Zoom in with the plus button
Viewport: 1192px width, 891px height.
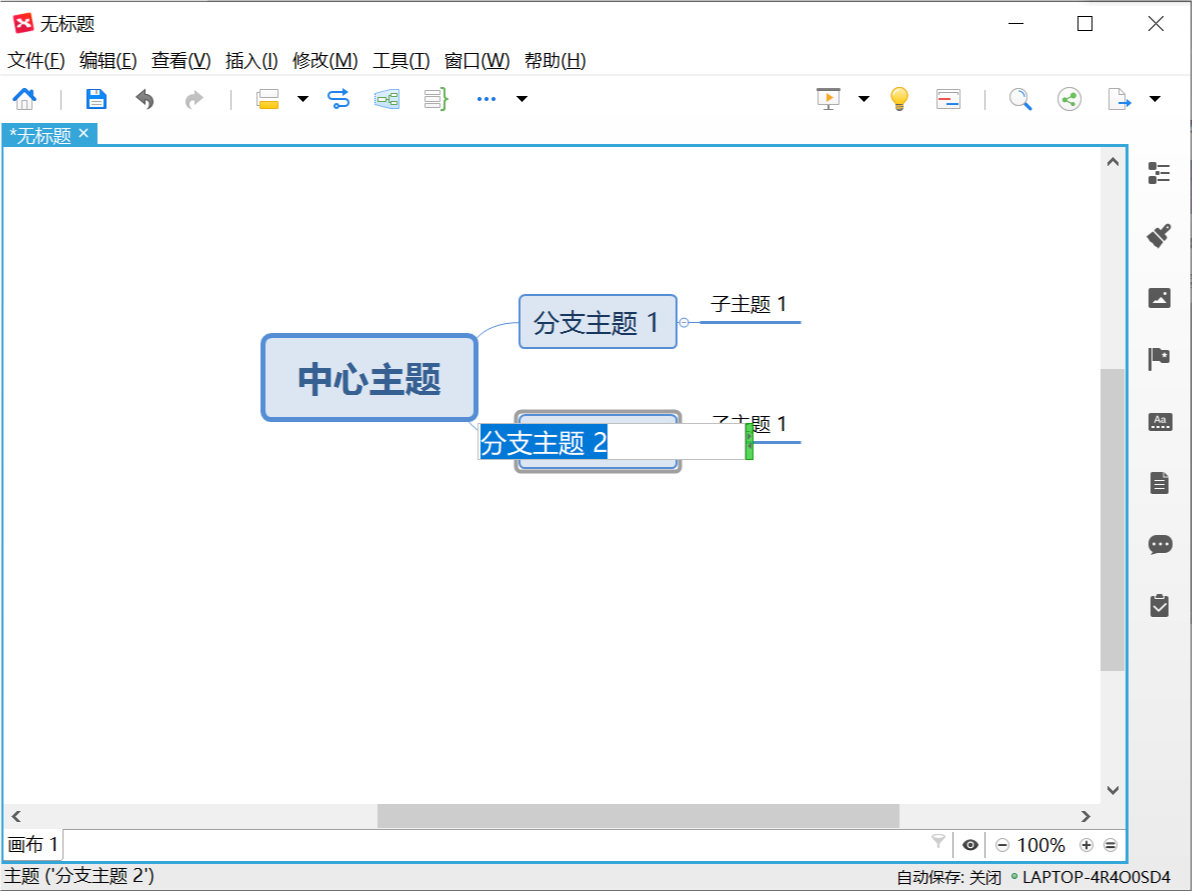pos(1086,845)
